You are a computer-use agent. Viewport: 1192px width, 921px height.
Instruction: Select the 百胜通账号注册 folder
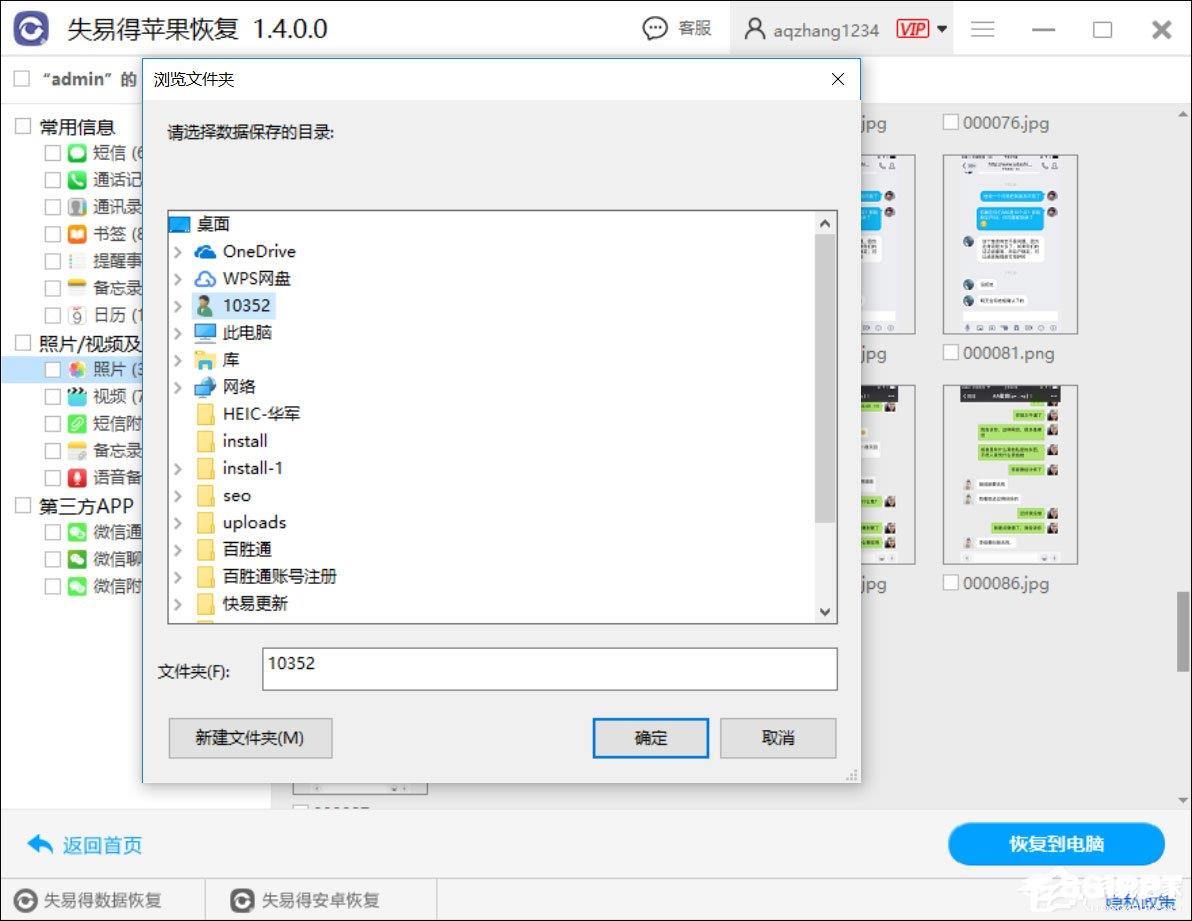(x=279, y=577)
